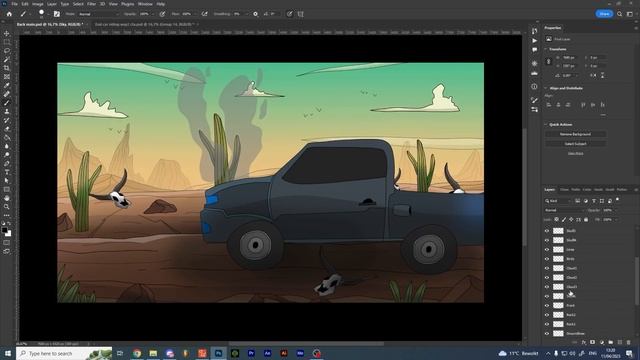This screenshot has height=360, width=640.
Task: Click the Select Subject button
Action: tap(575, 144)
